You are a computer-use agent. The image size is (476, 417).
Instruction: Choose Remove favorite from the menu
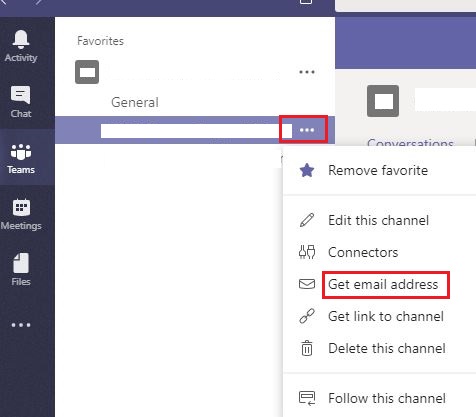pos(378,170)
